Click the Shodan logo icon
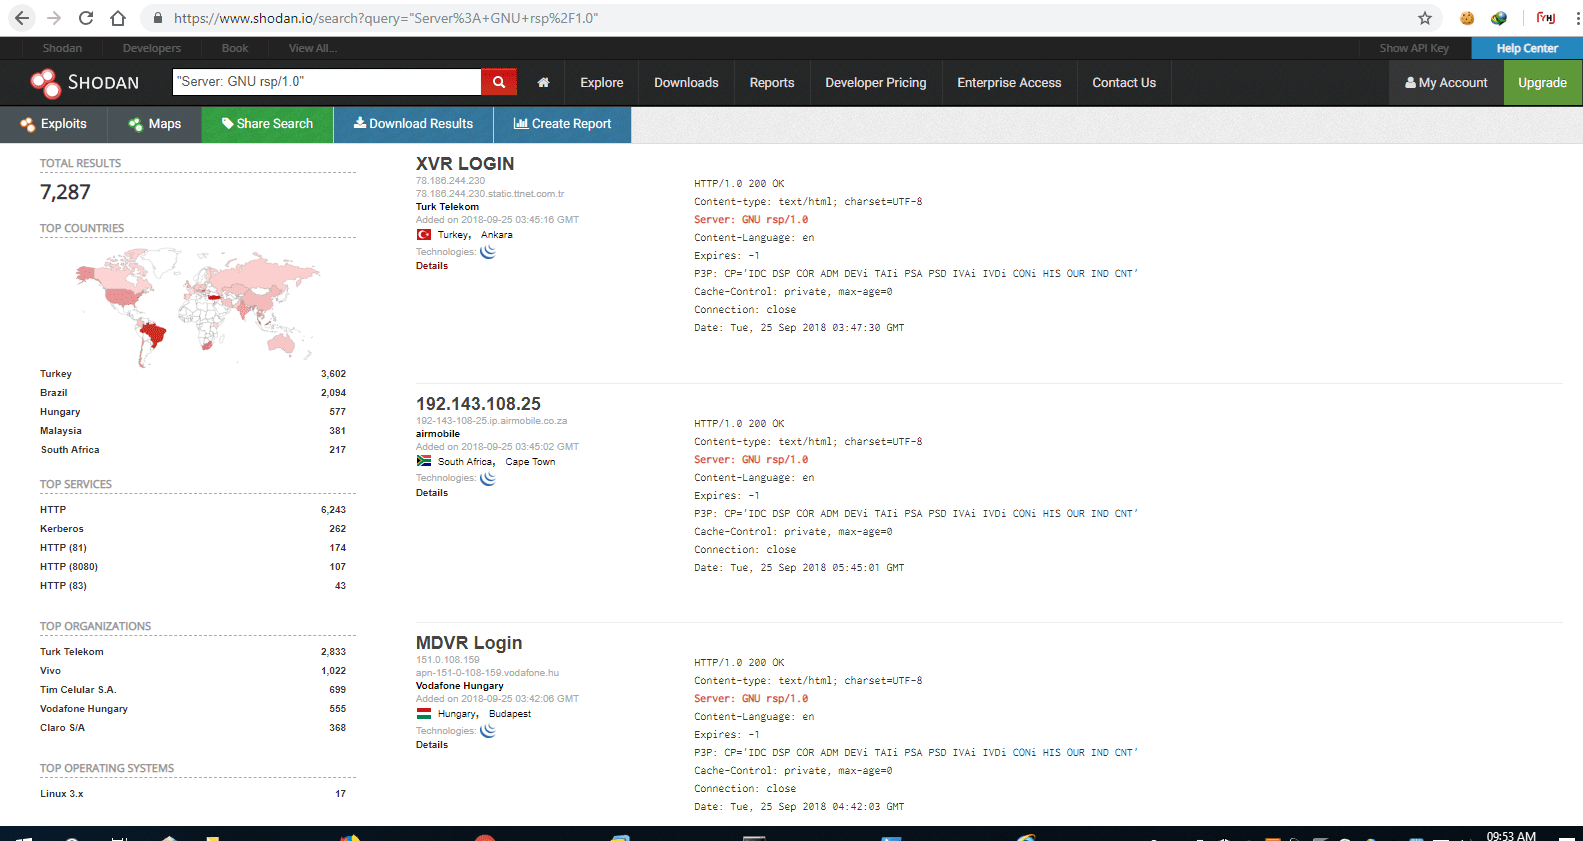Viewport: 1583px width, 841px height. pos(45,83)
